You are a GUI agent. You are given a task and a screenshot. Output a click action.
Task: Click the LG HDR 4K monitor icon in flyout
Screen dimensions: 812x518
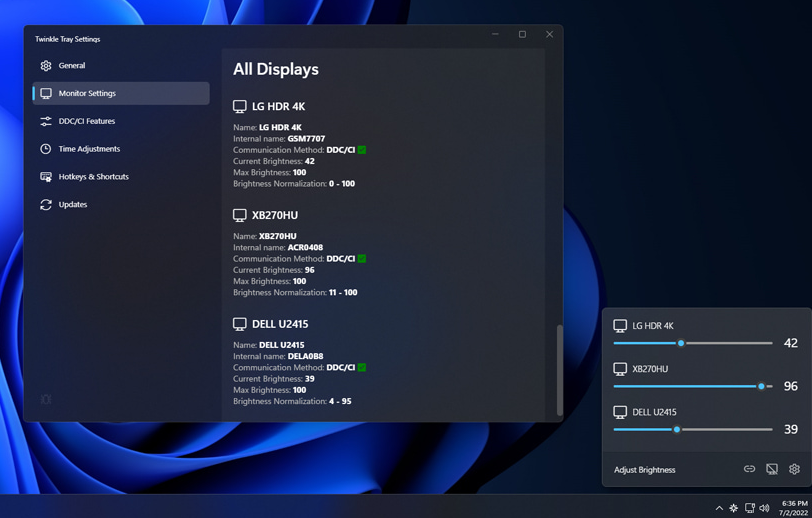point(620,326)
